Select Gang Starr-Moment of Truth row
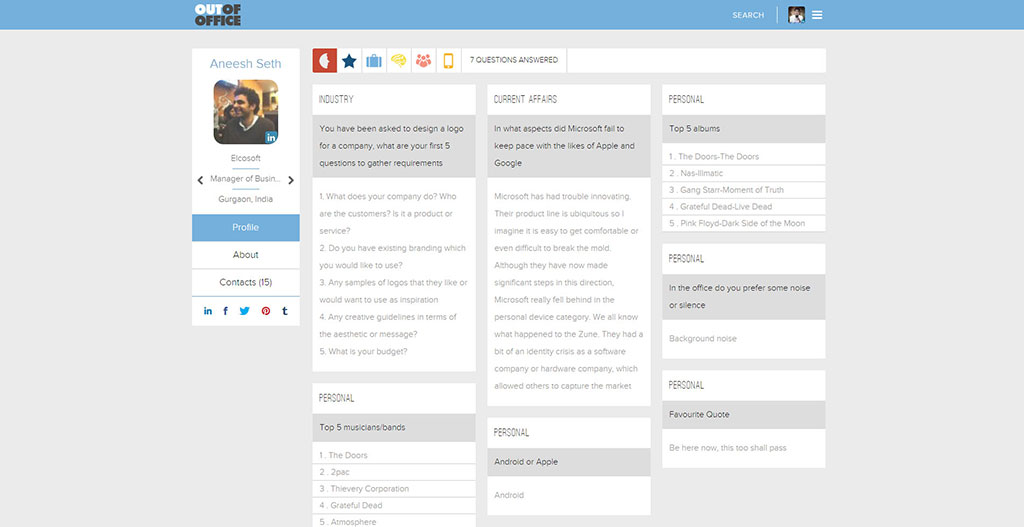 pos(744,190)
